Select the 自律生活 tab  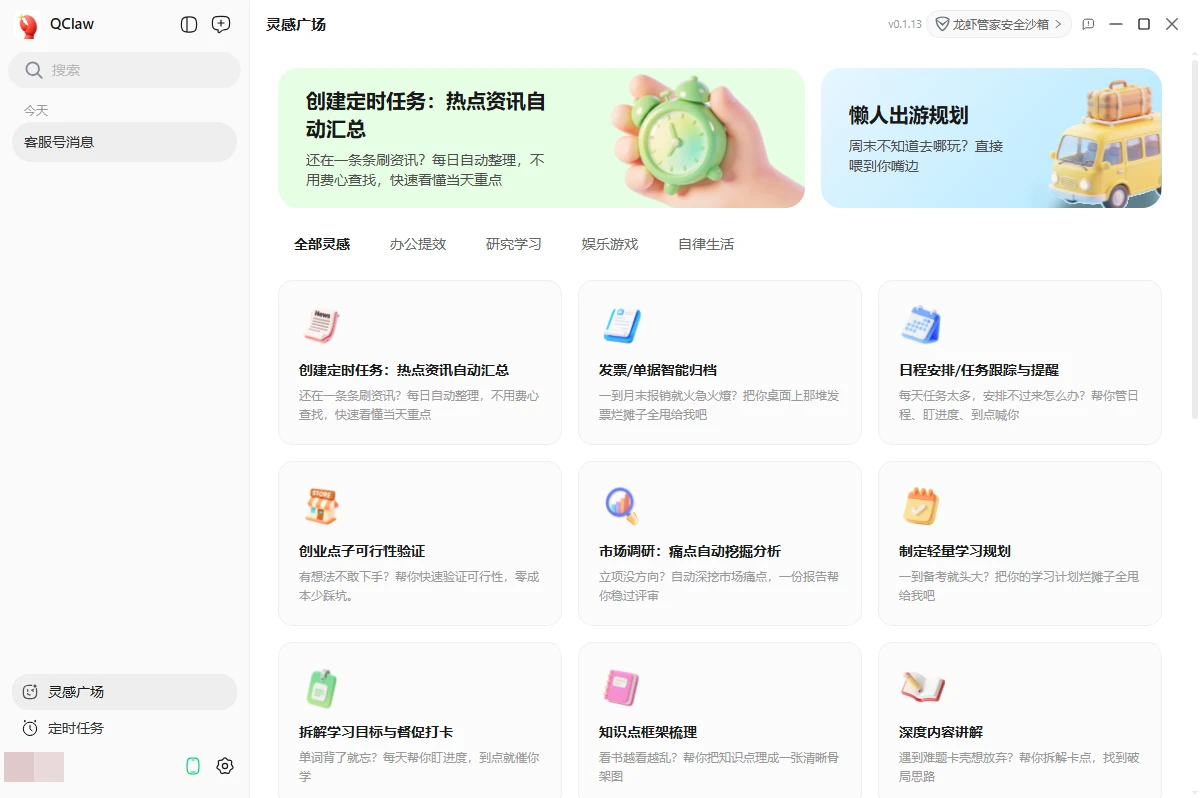[x=704, y=243]
